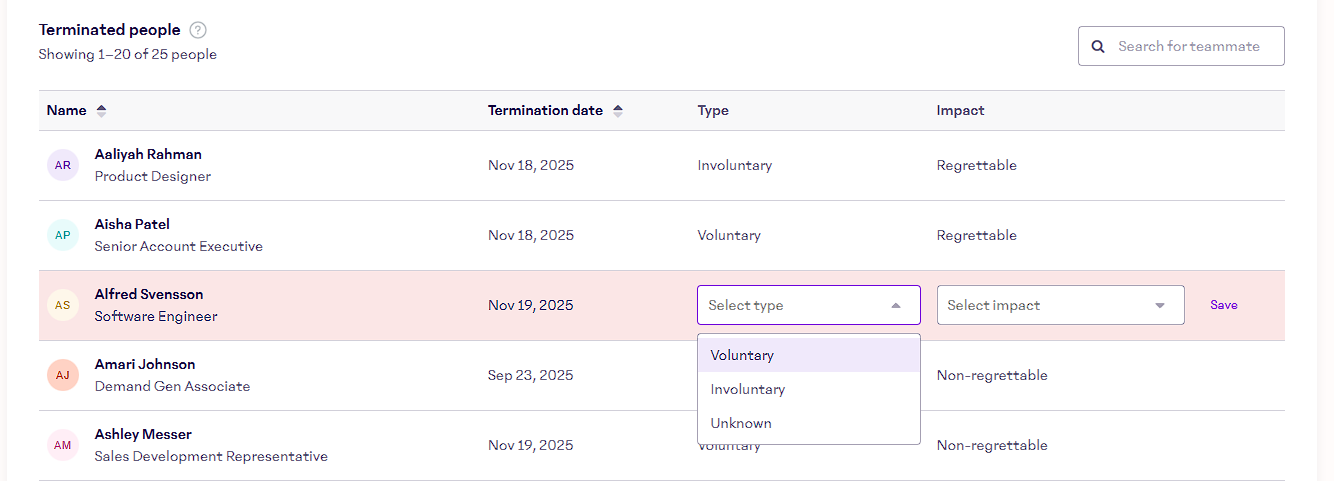Choose Involuntary from type list

747,389
